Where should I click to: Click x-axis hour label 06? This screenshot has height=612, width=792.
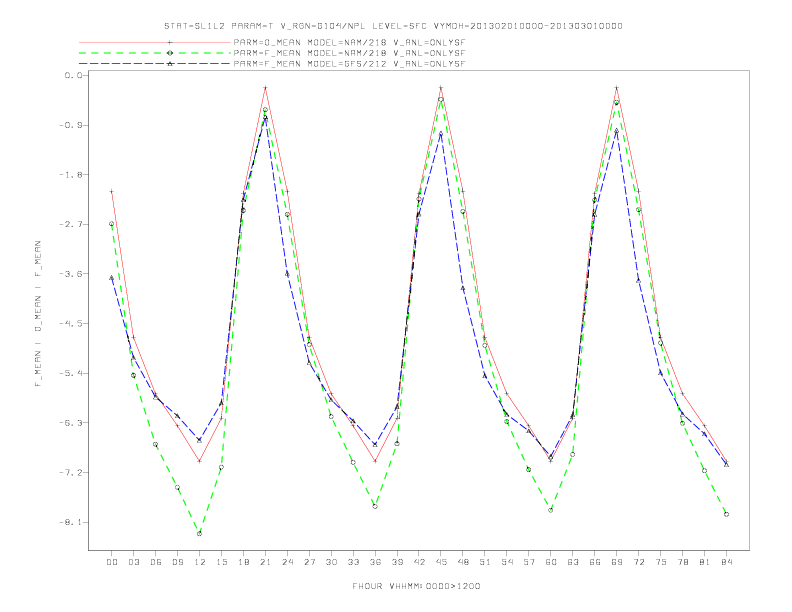coord(156,562)
